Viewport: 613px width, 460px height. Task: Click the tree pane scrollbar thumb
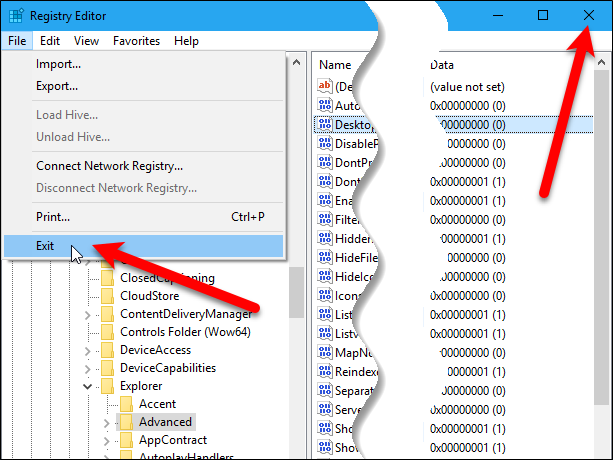(x=296, y=292)
